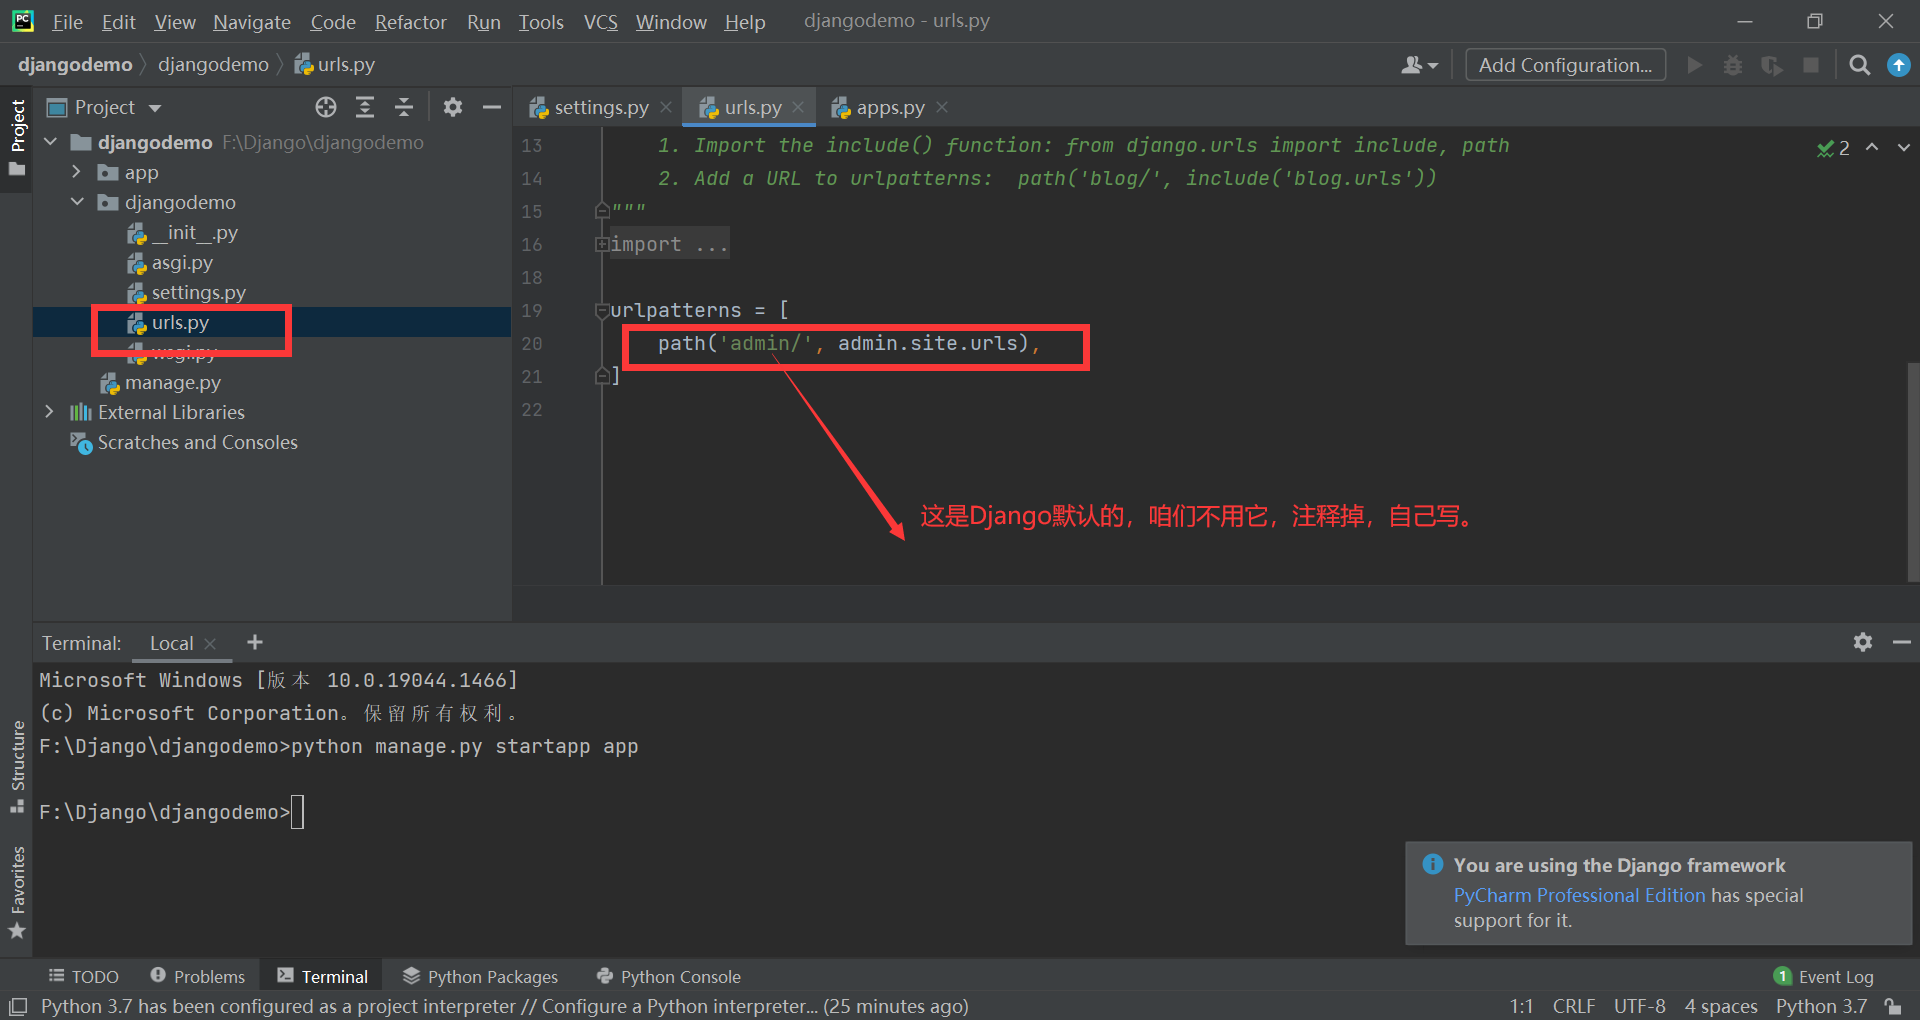Click the Debug bug icon in toolbar
1920x1020 pixels.
(1733, 65)
